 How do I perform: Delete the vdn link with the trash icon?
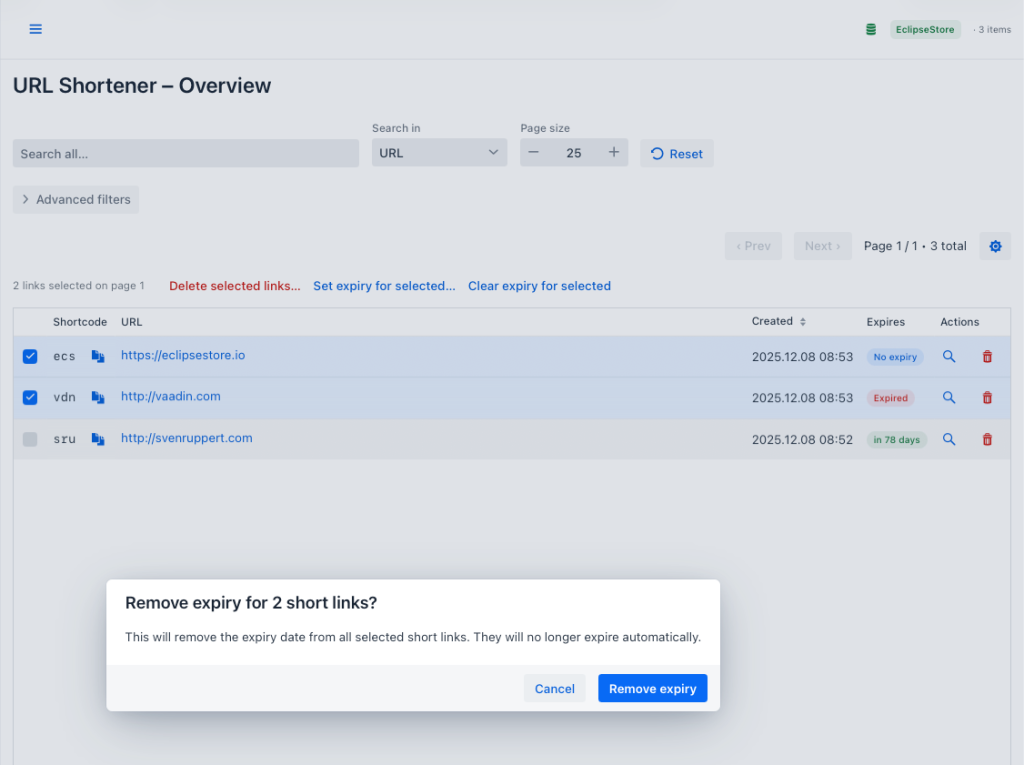point(987,397)
